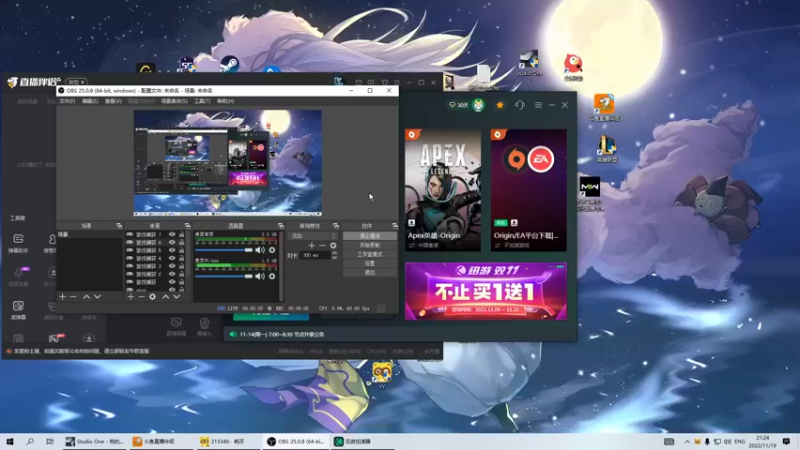Image resolution: width=800 pixels, height=450 pixels.
Task: Open the Studio One desktop shortcut
Action: tap(529, 64)
